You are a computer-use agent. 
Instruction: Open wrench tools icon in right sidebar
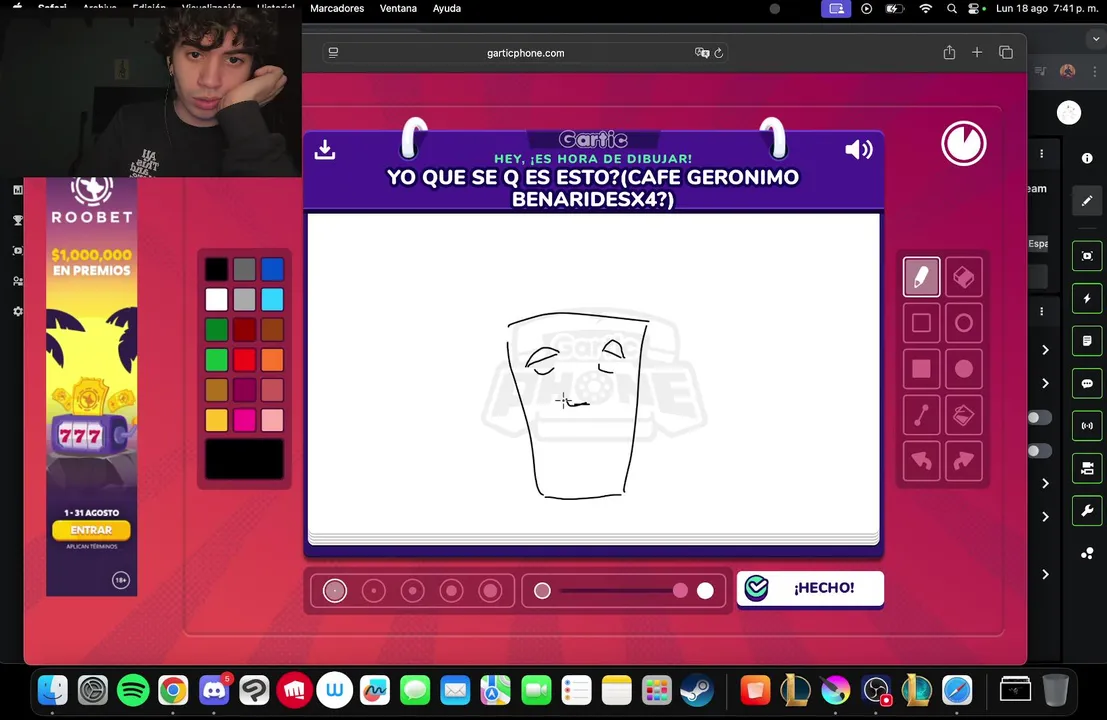pos(1087,510)
